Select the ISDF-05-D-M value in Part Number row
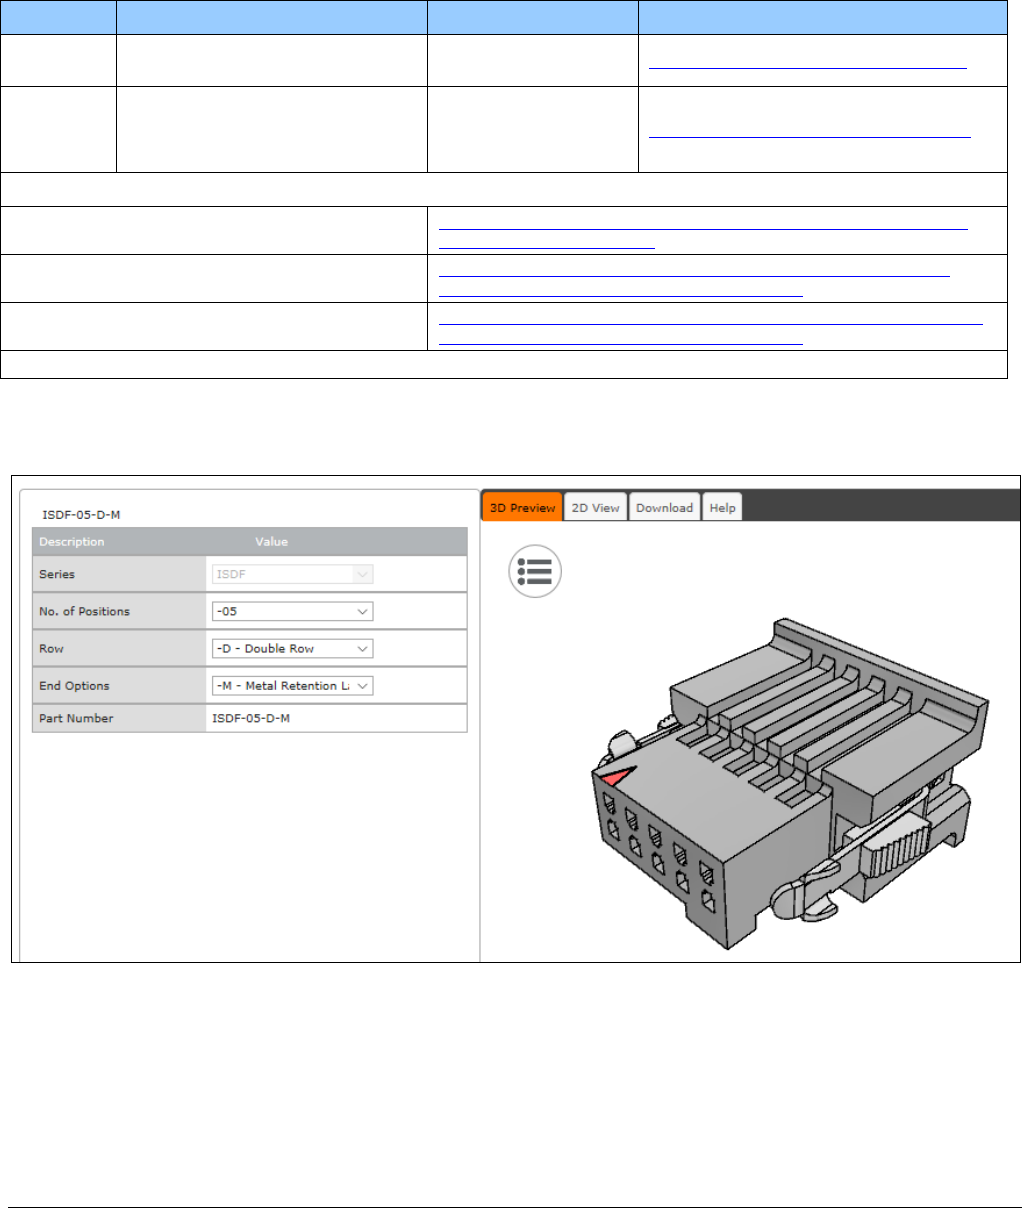The width and height of the screenshot is (1022, 1208). (251, 718)
